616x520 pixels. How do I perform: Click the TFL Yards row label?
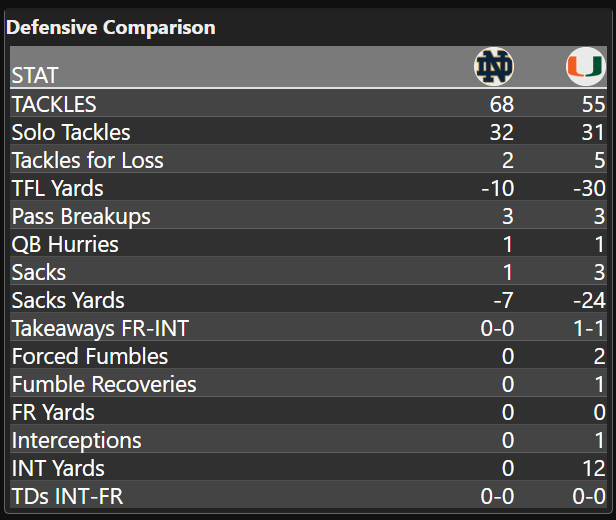(x=57, y=188)
